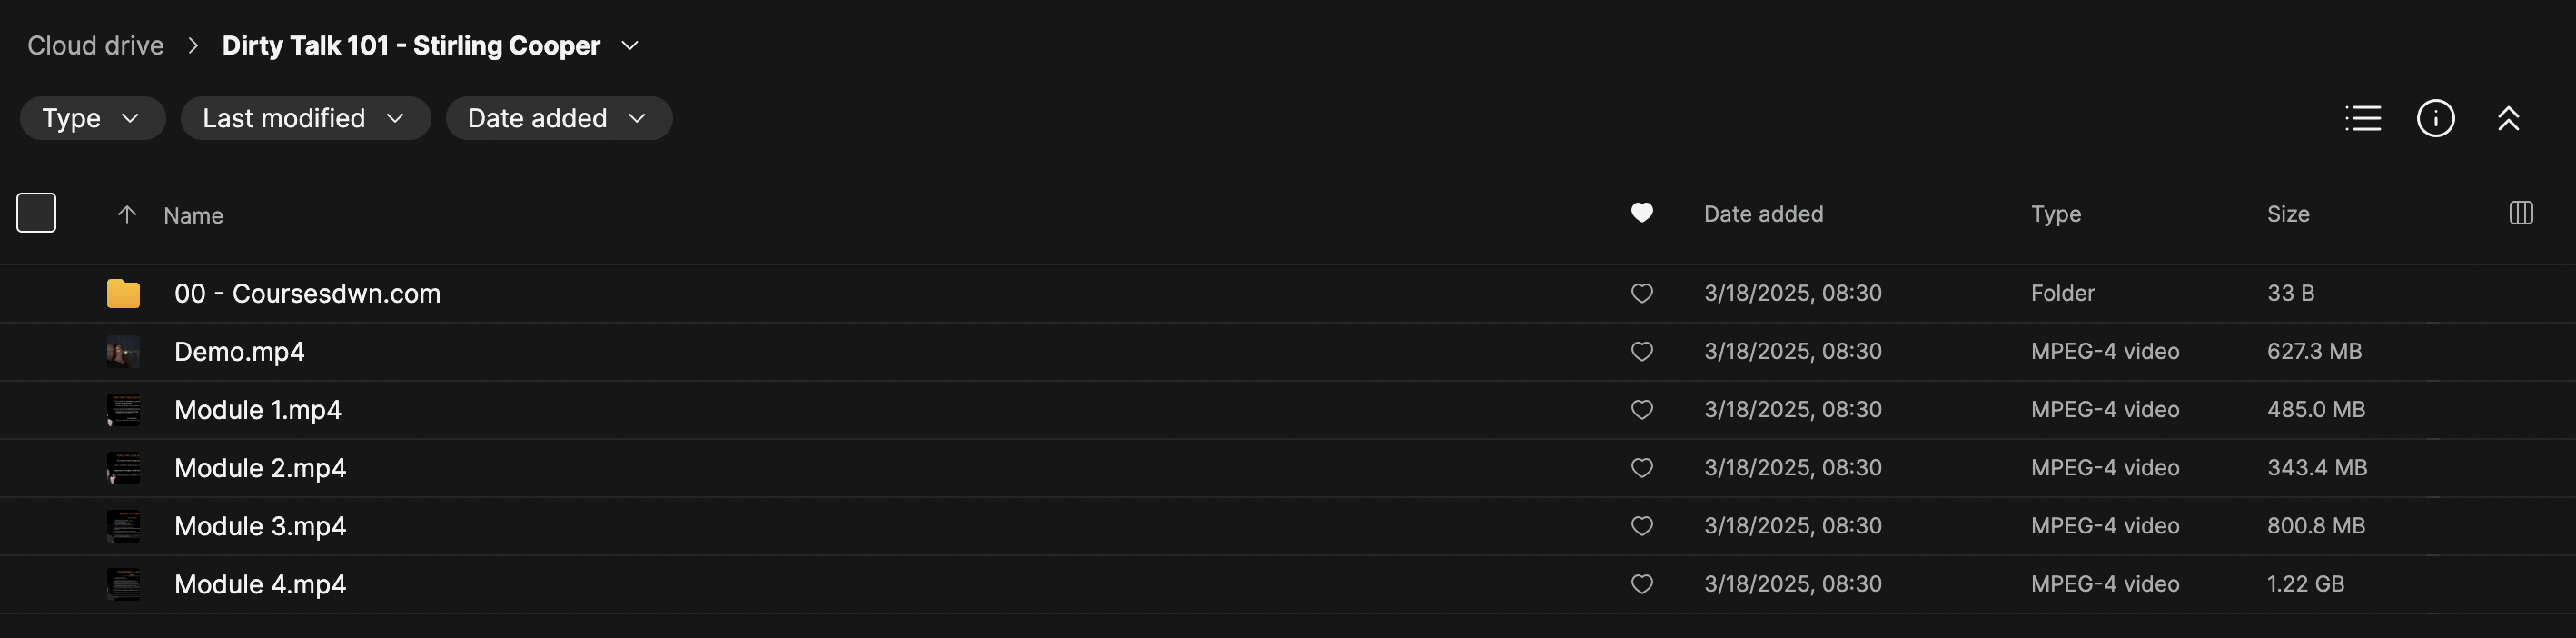Expand the Type filter dropdown

92,118
